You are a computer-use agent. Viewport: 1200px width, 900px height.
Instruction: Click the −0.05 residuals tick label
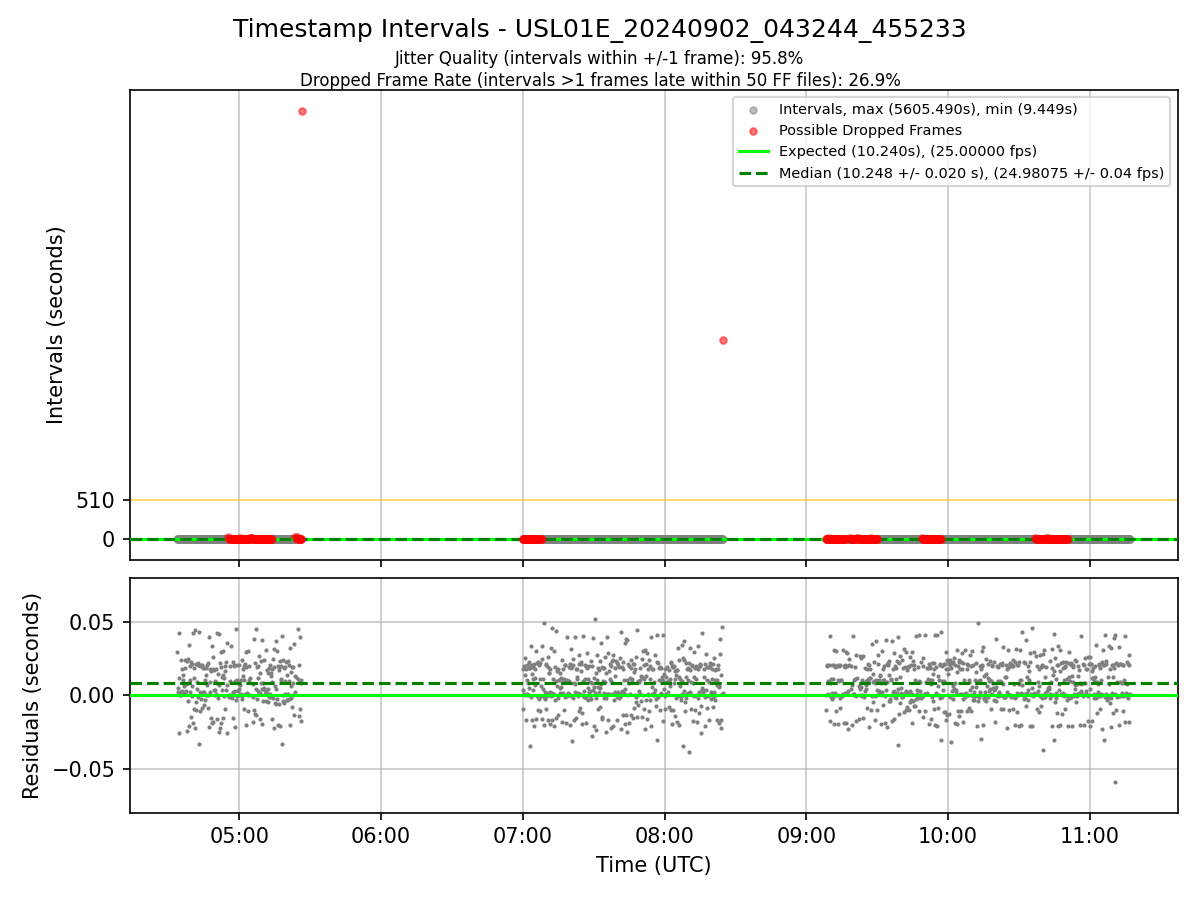(x=86, y=769)
